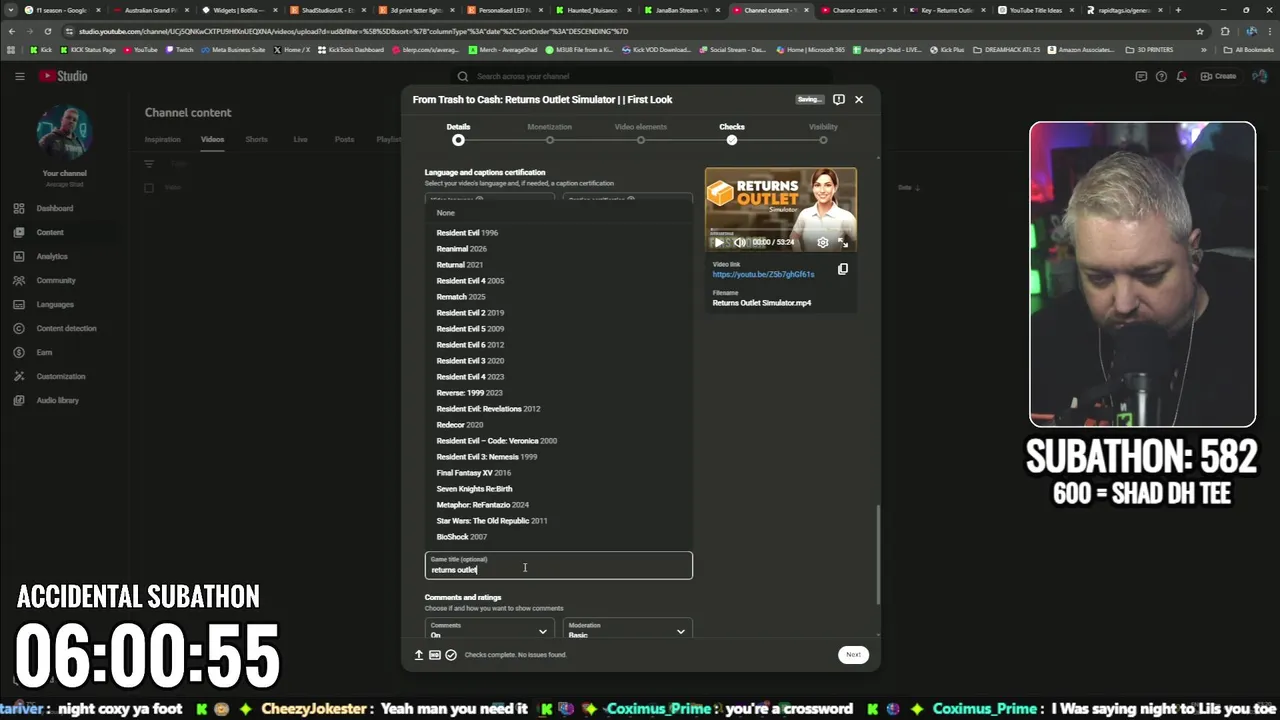Click the browser back arrow

pyautogui.click(x=13, y=31)
